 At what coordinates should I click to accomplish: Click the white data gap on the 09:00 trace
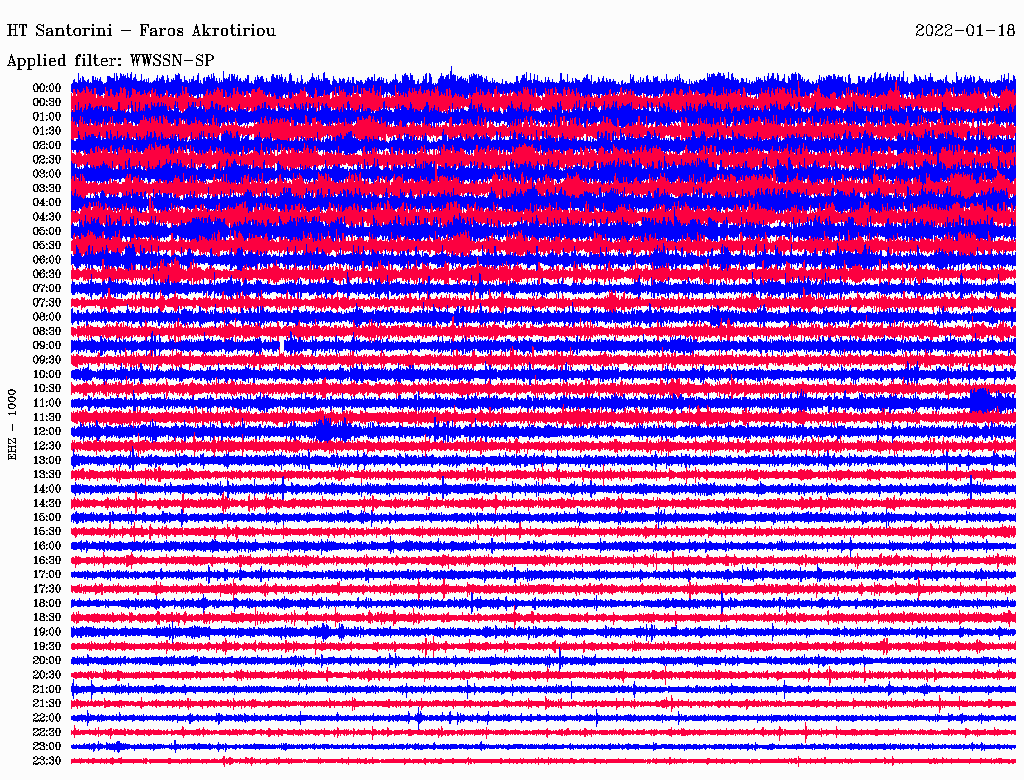(281, 344)
